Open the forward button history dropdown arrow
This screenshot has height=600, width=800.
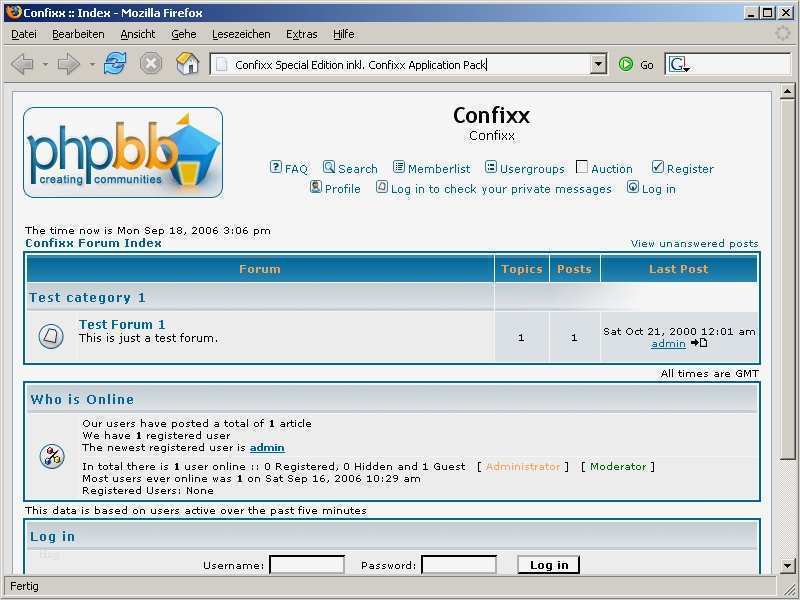92,65
